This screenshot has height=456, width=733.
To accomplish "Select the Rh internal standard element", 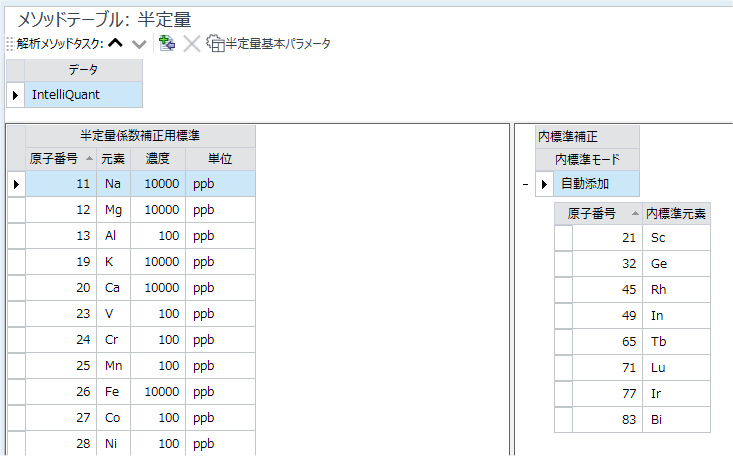I will [x=676, y=290].
